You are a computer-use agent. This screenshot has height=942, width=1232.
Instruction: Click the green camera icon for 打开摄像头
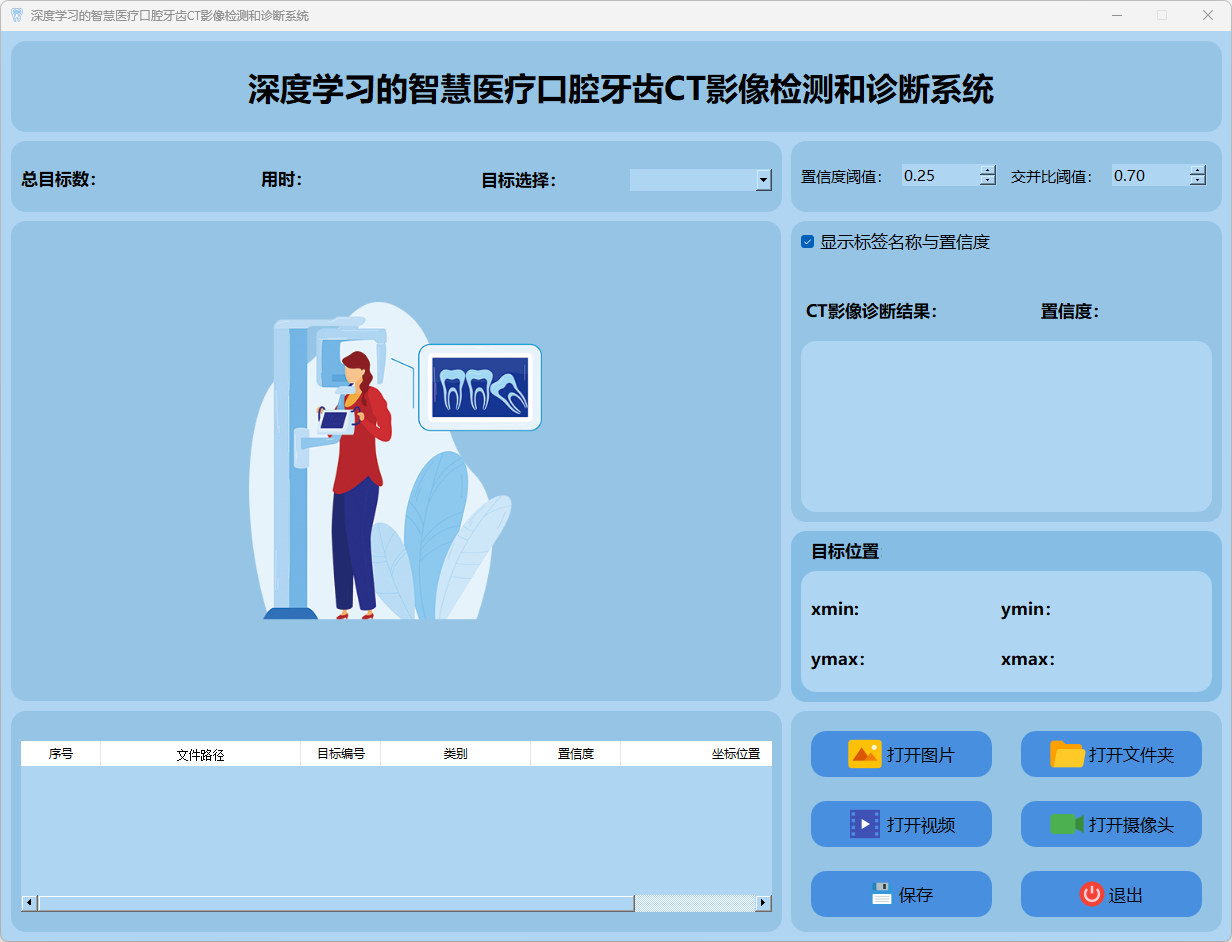[1066, 824]
